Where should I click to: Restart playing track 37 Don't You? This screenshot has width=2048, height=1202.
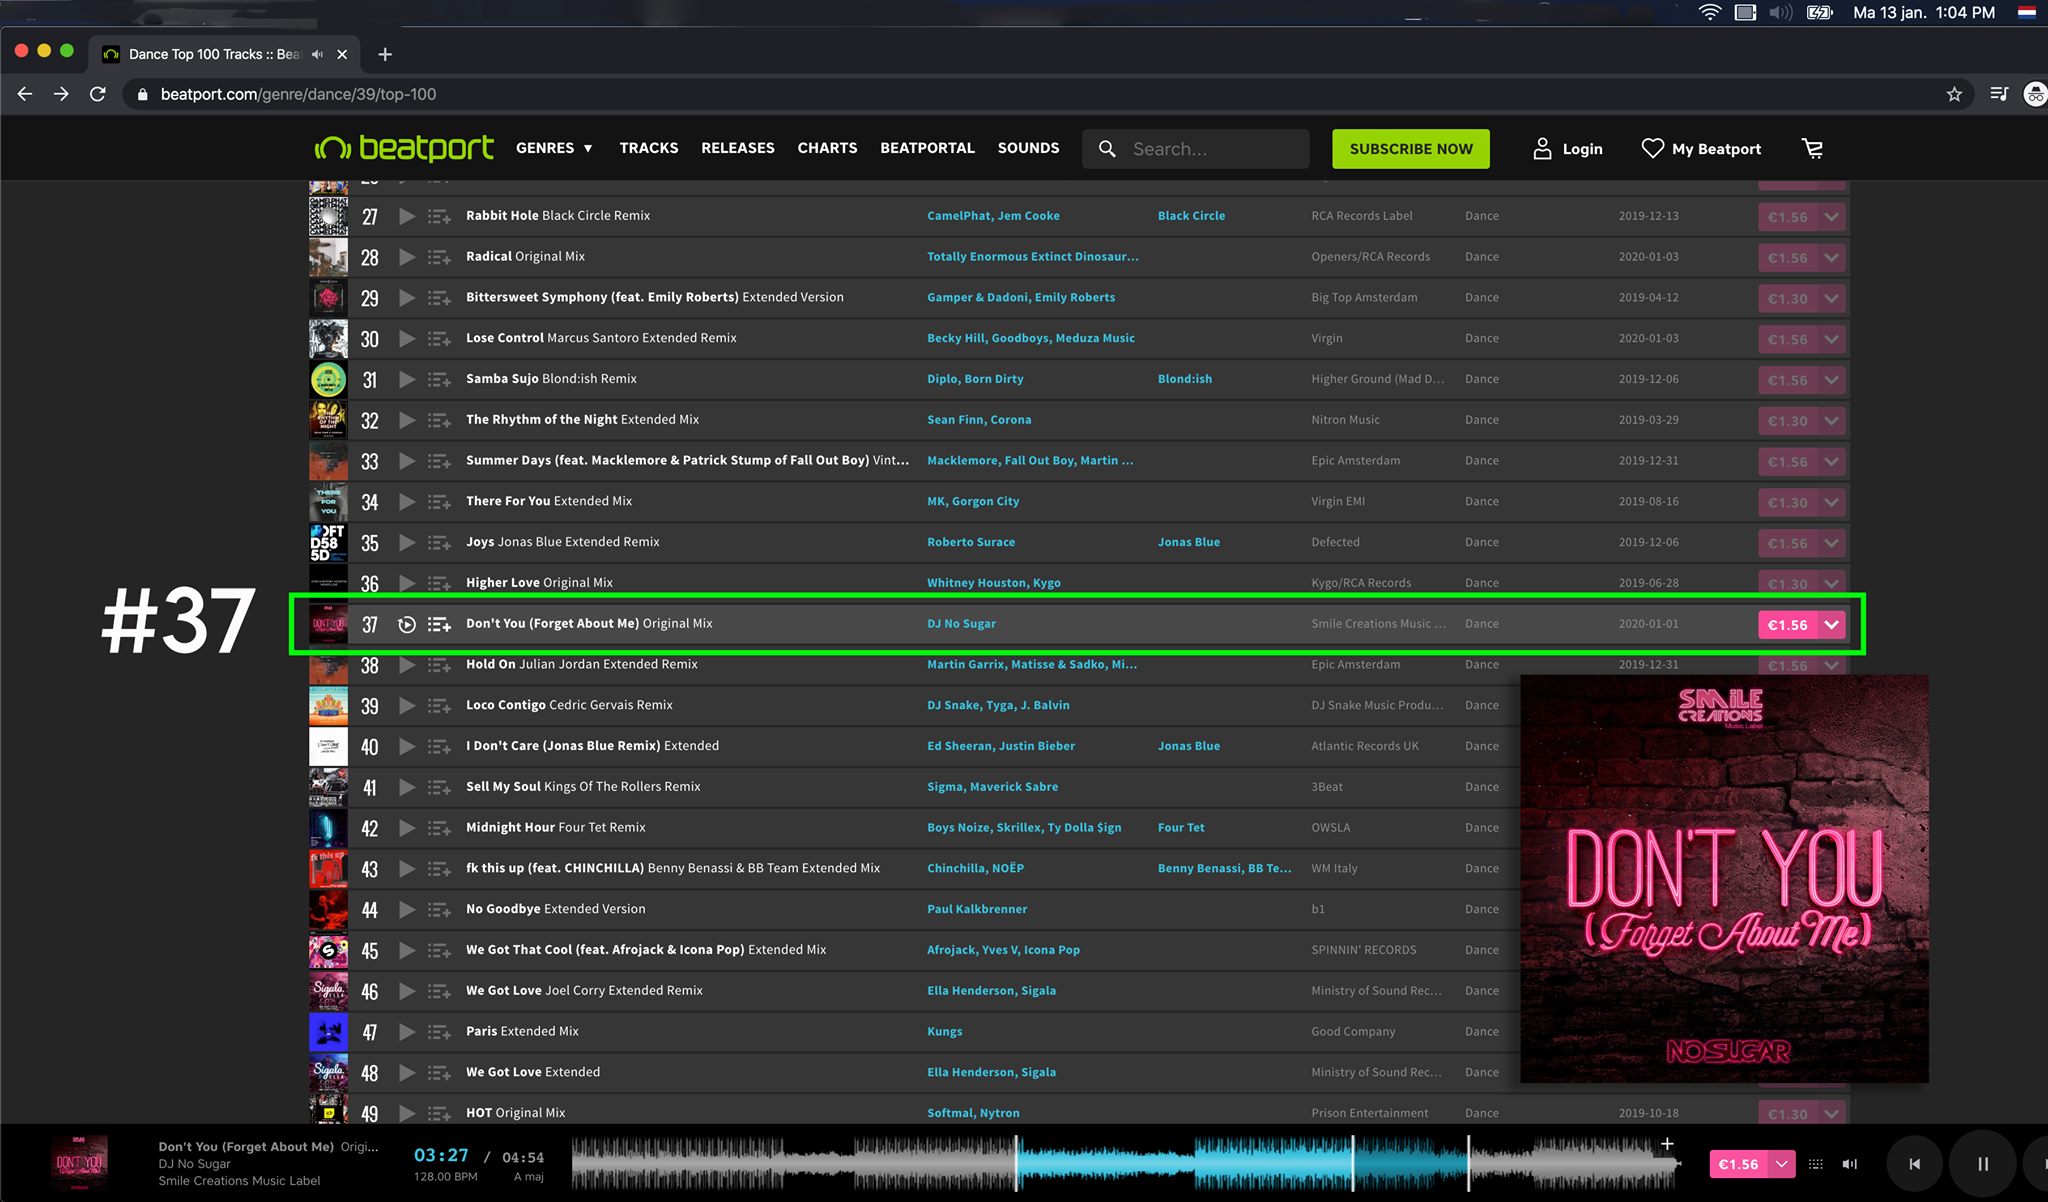pyautogui.click(x=407, y=625)
